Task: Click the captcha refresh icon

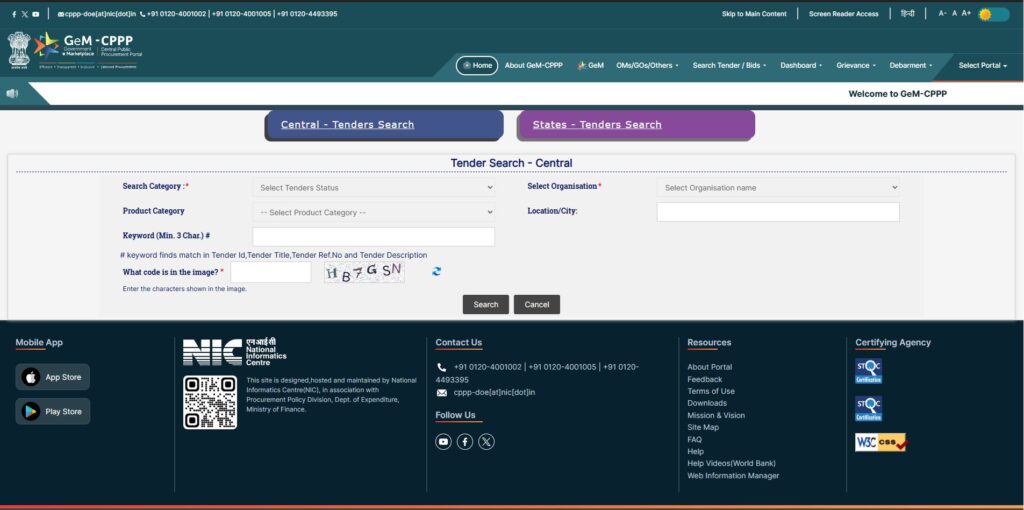Action: (437, 272)
